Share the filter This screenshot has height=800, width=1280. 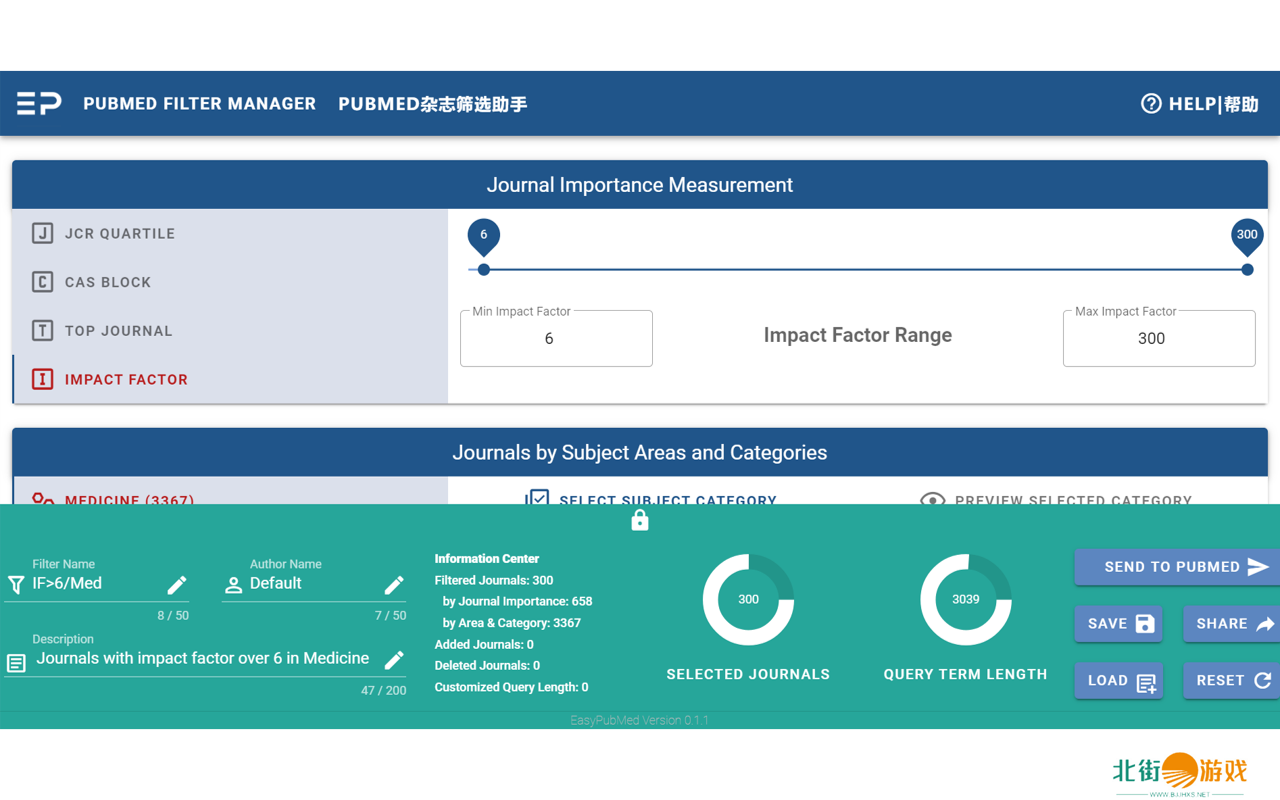(1232, 624)
